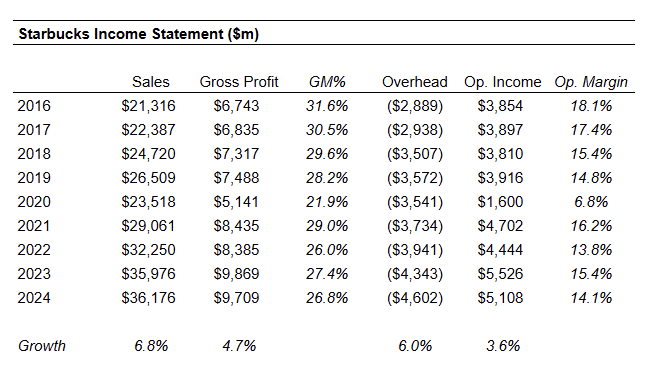Click the sales growth value 6.8%
Viewport: 650px width, 371px height.
(151, 346)
